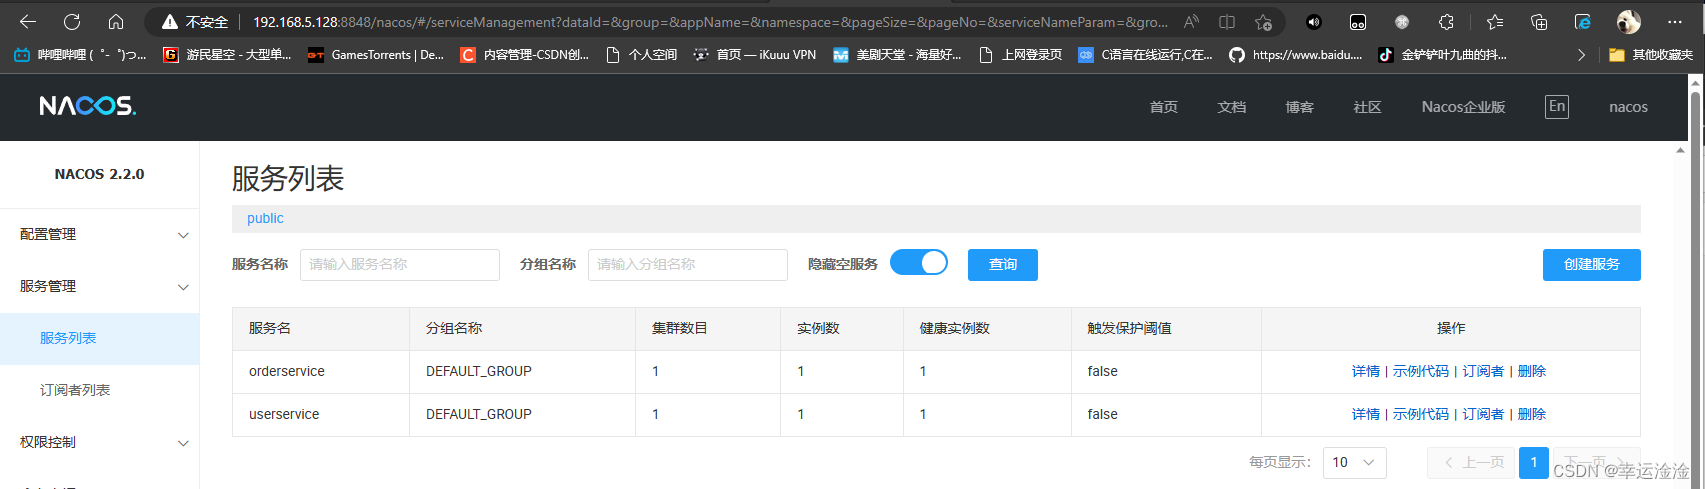The height and width of the screenshot is (489, 1705).
Task: Open the extensions puzzle piece icon
Action: click(x=1446, y=22)
